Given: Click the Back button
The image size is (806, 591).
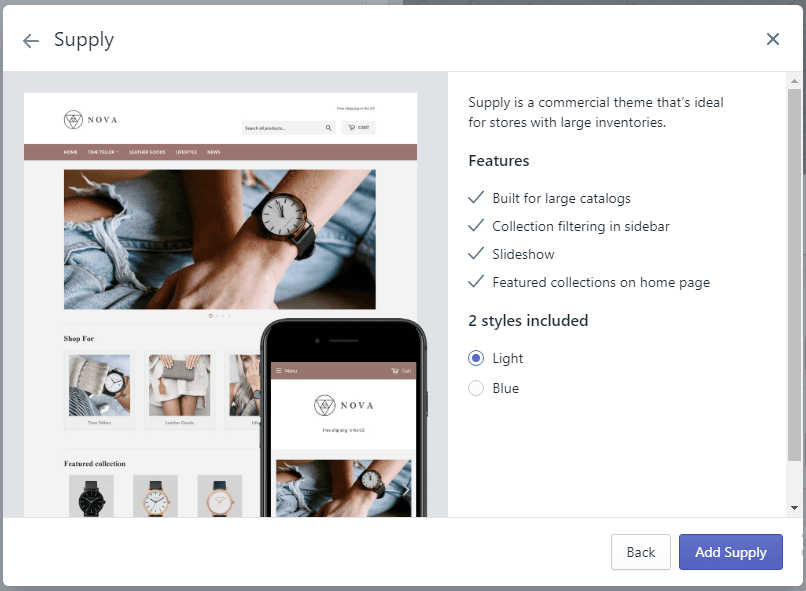Looking at the screenshot, I should click(x=640, y=552).
